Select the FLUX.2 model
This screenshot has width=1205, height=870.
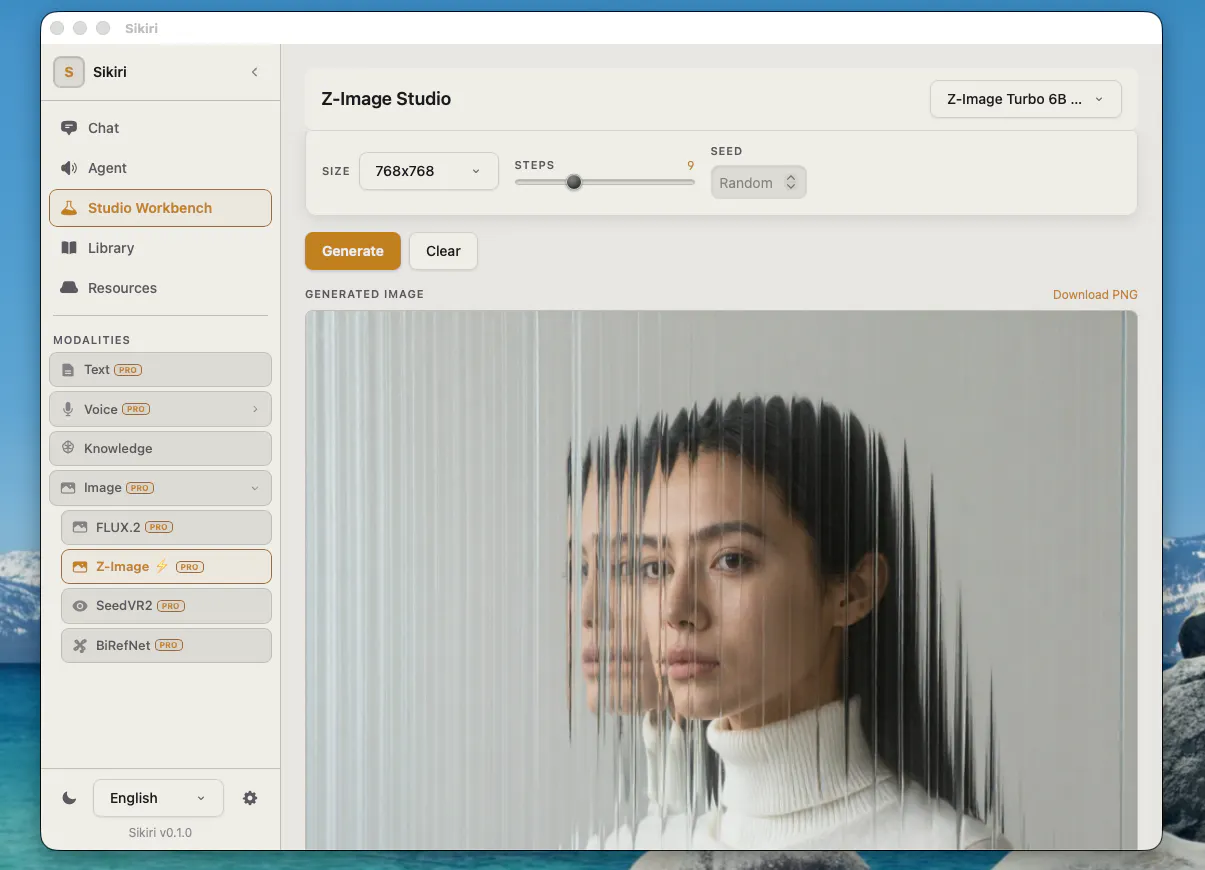(x=166, y=527)
